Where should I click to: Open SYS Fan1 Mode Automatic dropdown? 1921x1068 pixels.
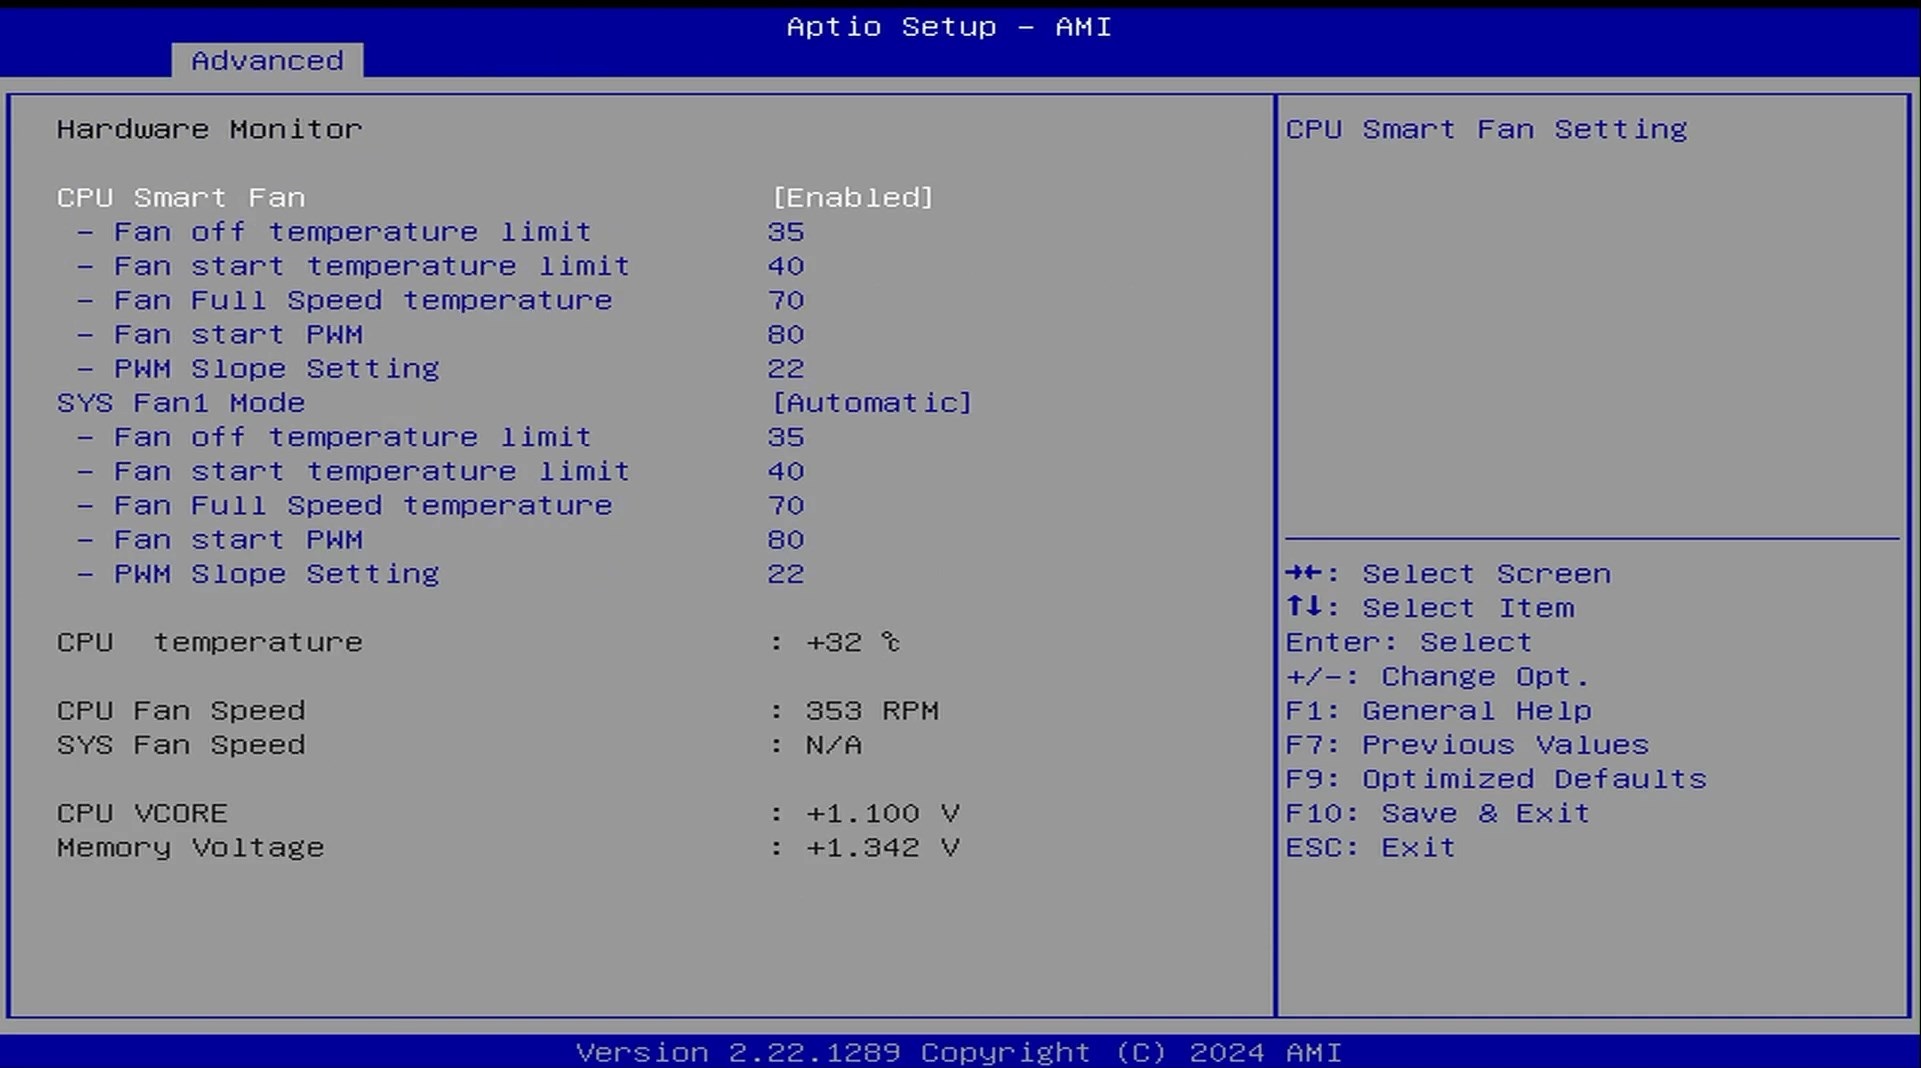[871, 403]
